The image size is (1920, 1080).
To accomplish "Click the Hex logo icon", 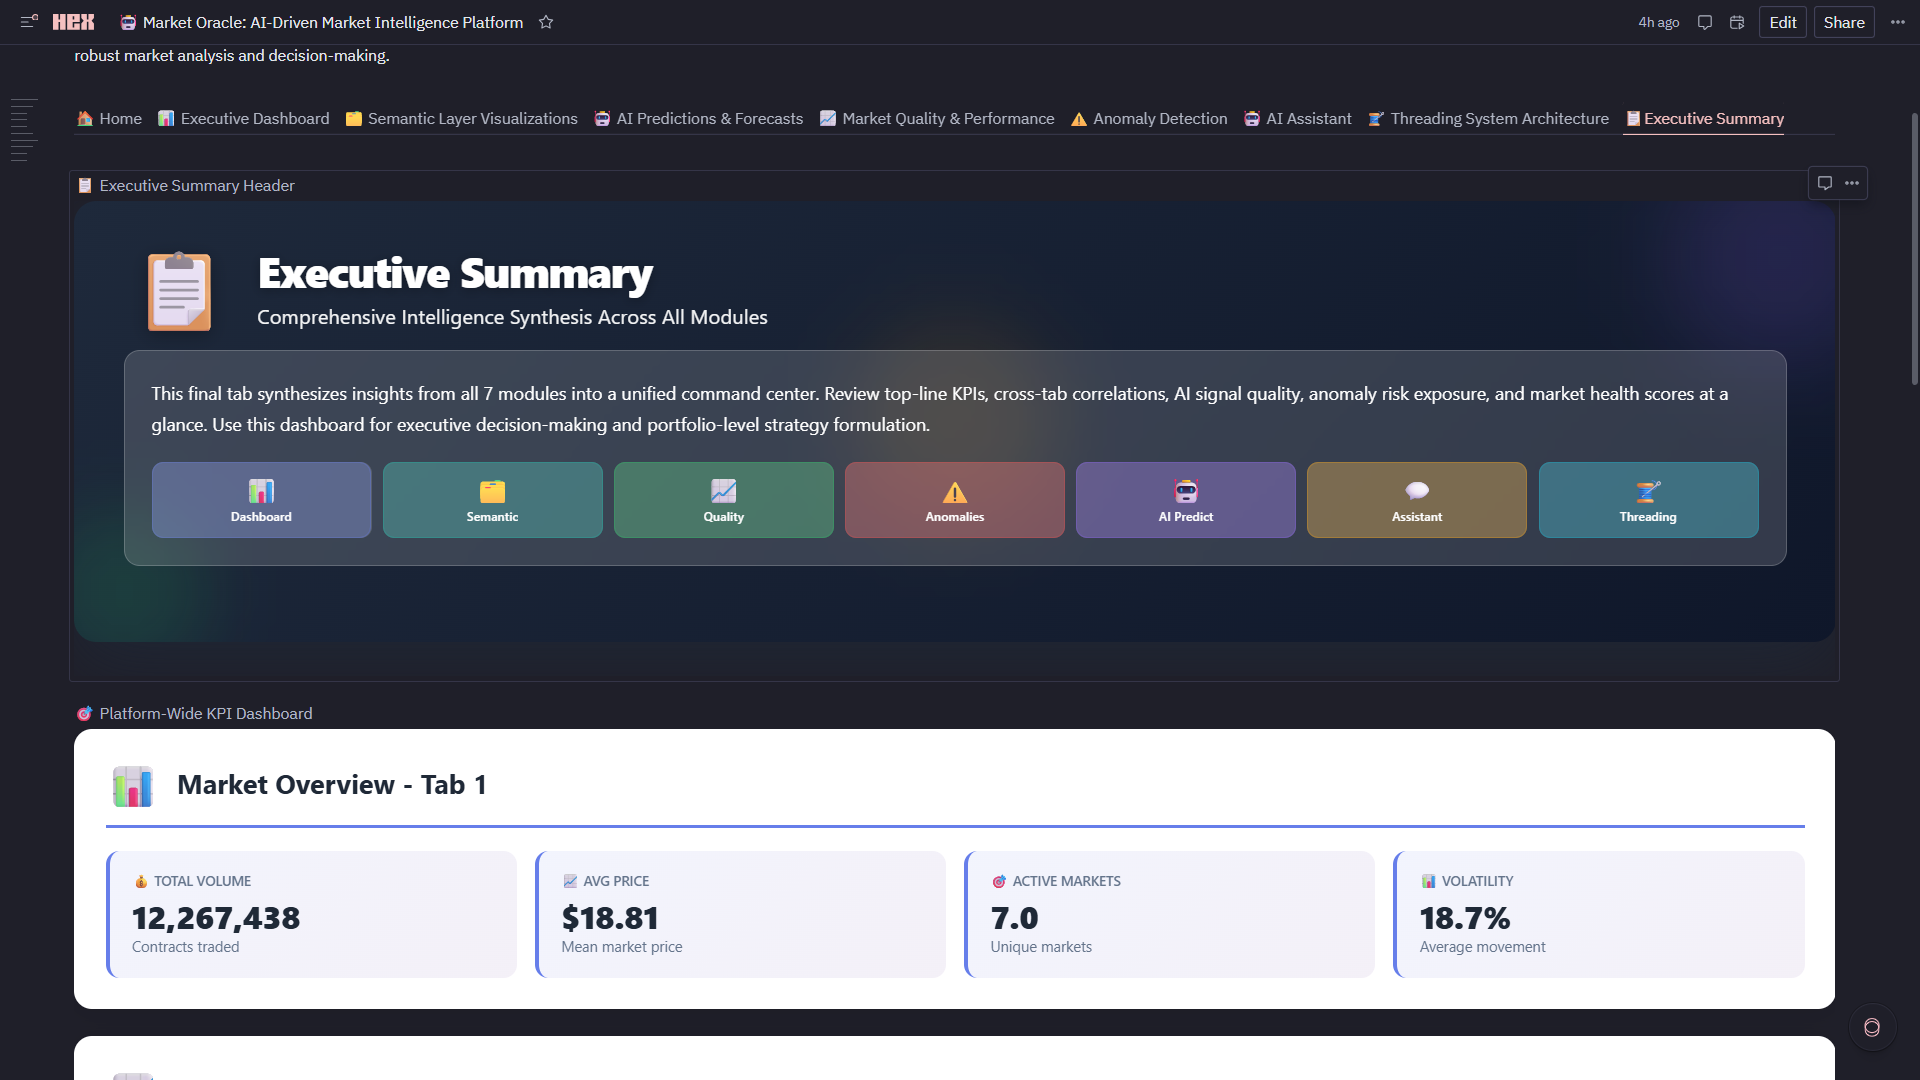I will coord(73,22).
